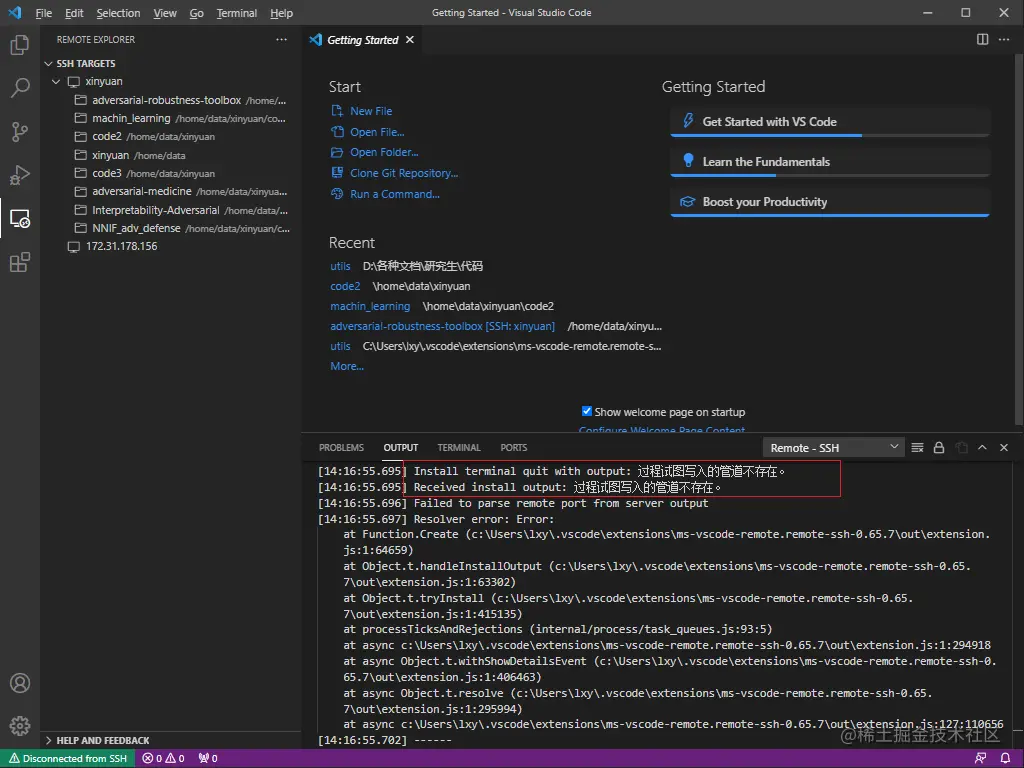Toggle the output scroll lock icon
Viewport: 1024px width, 768px height.
939,448
